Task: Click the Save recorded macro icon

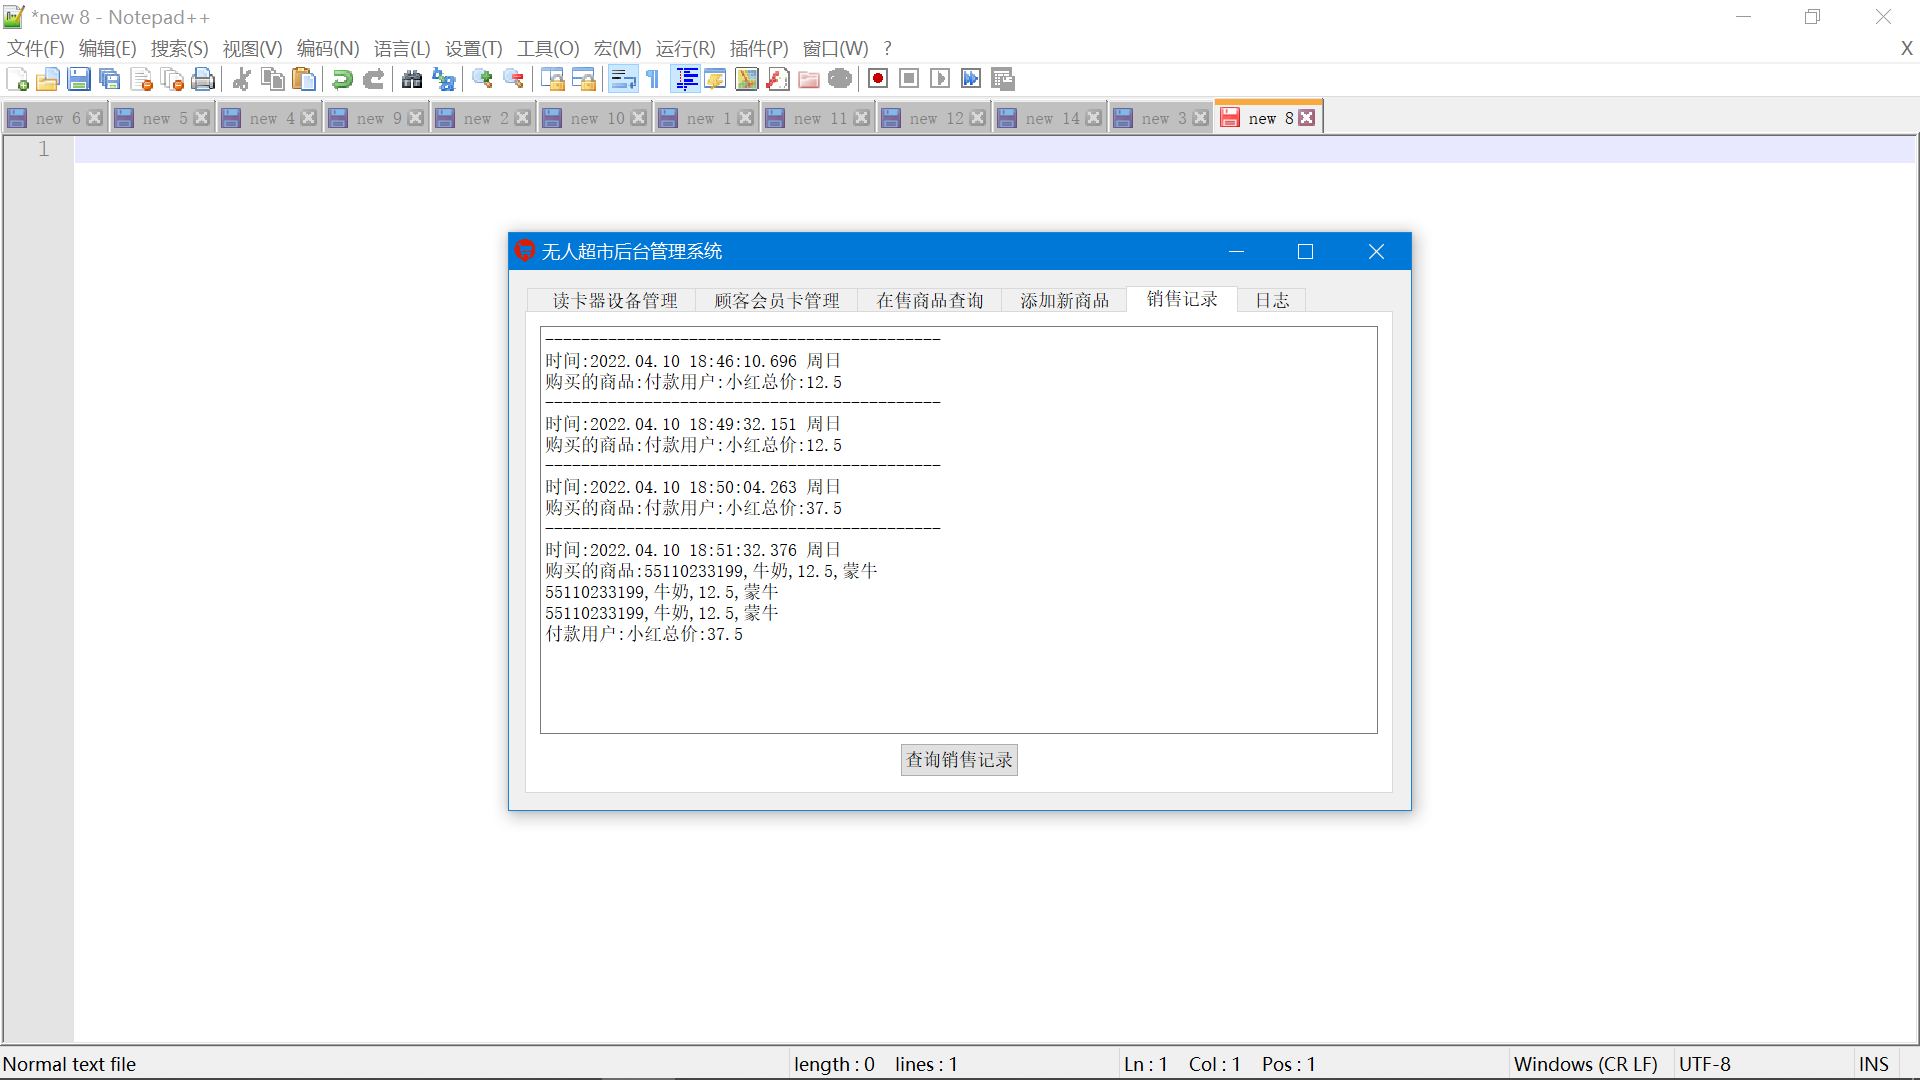Action: coord(1003,79)
